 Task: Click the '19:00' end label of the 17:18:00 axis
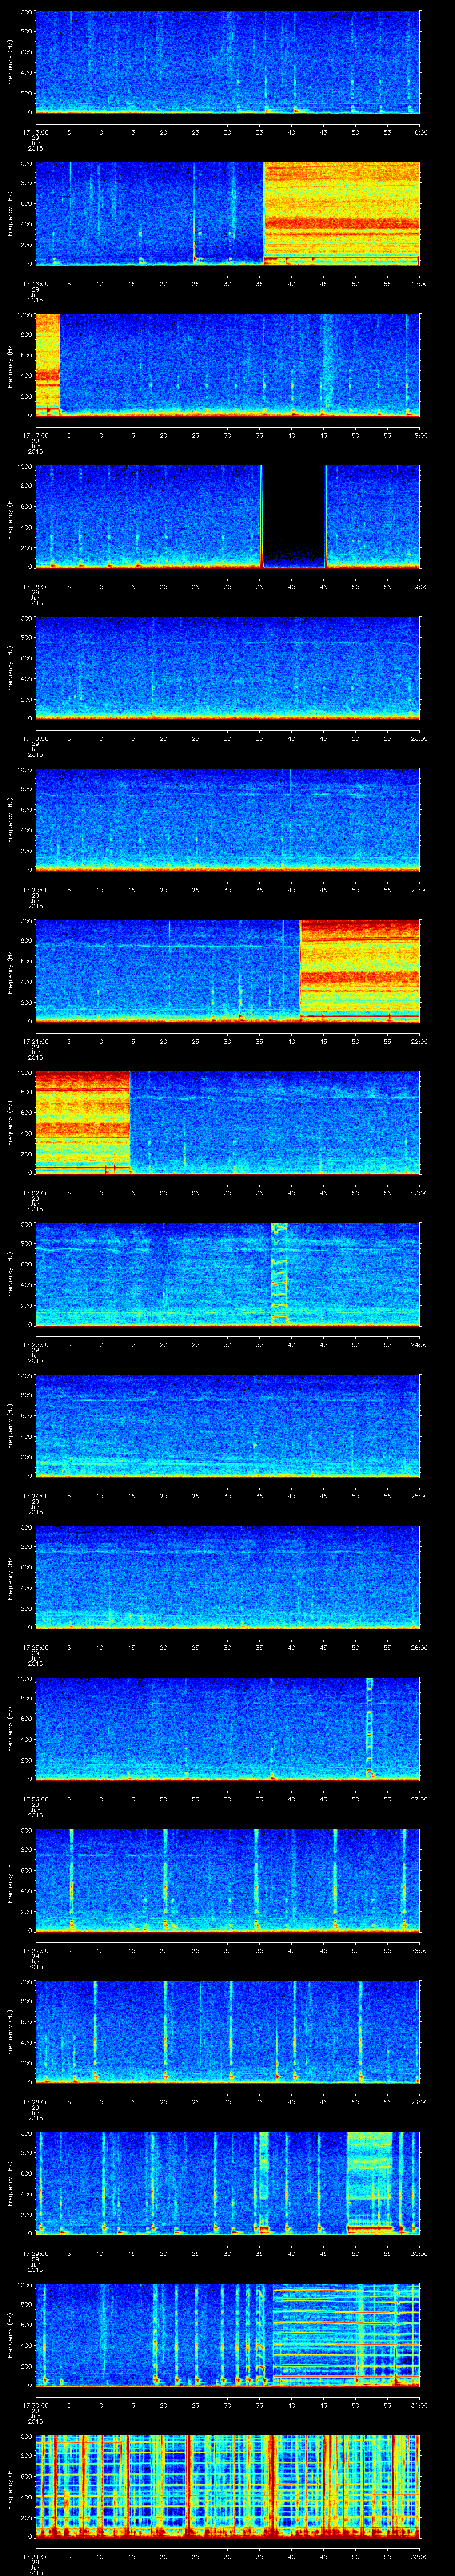[419, 586]
